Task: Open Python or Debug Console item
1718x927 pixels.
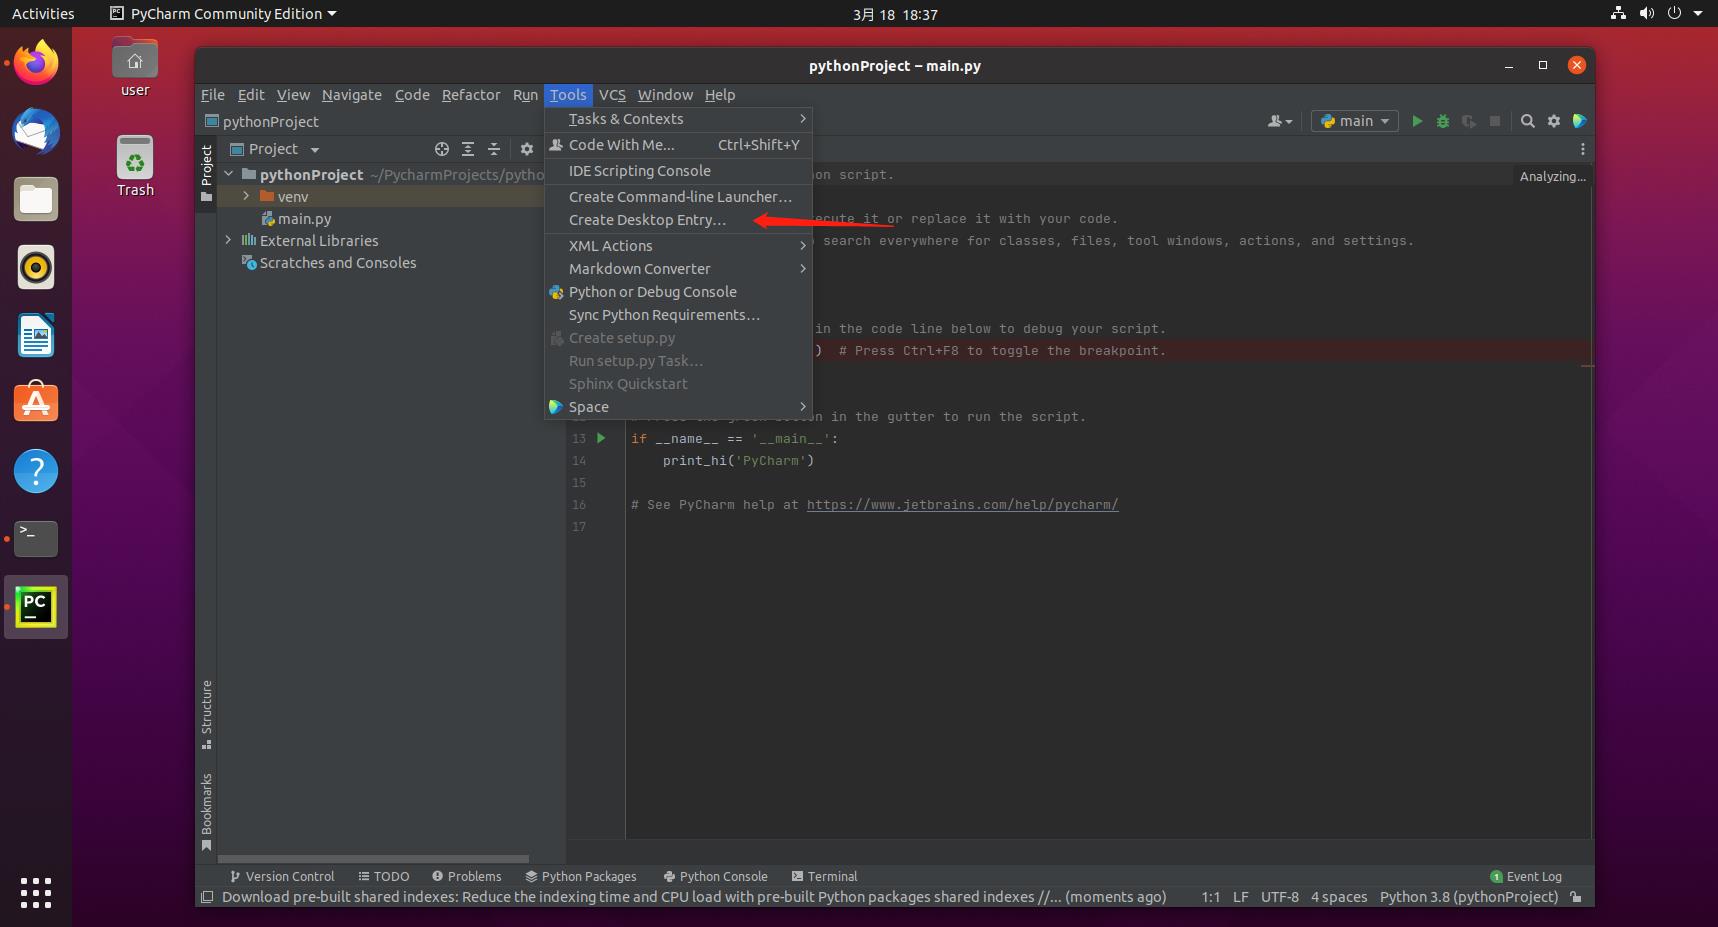Action: [678, 292]
